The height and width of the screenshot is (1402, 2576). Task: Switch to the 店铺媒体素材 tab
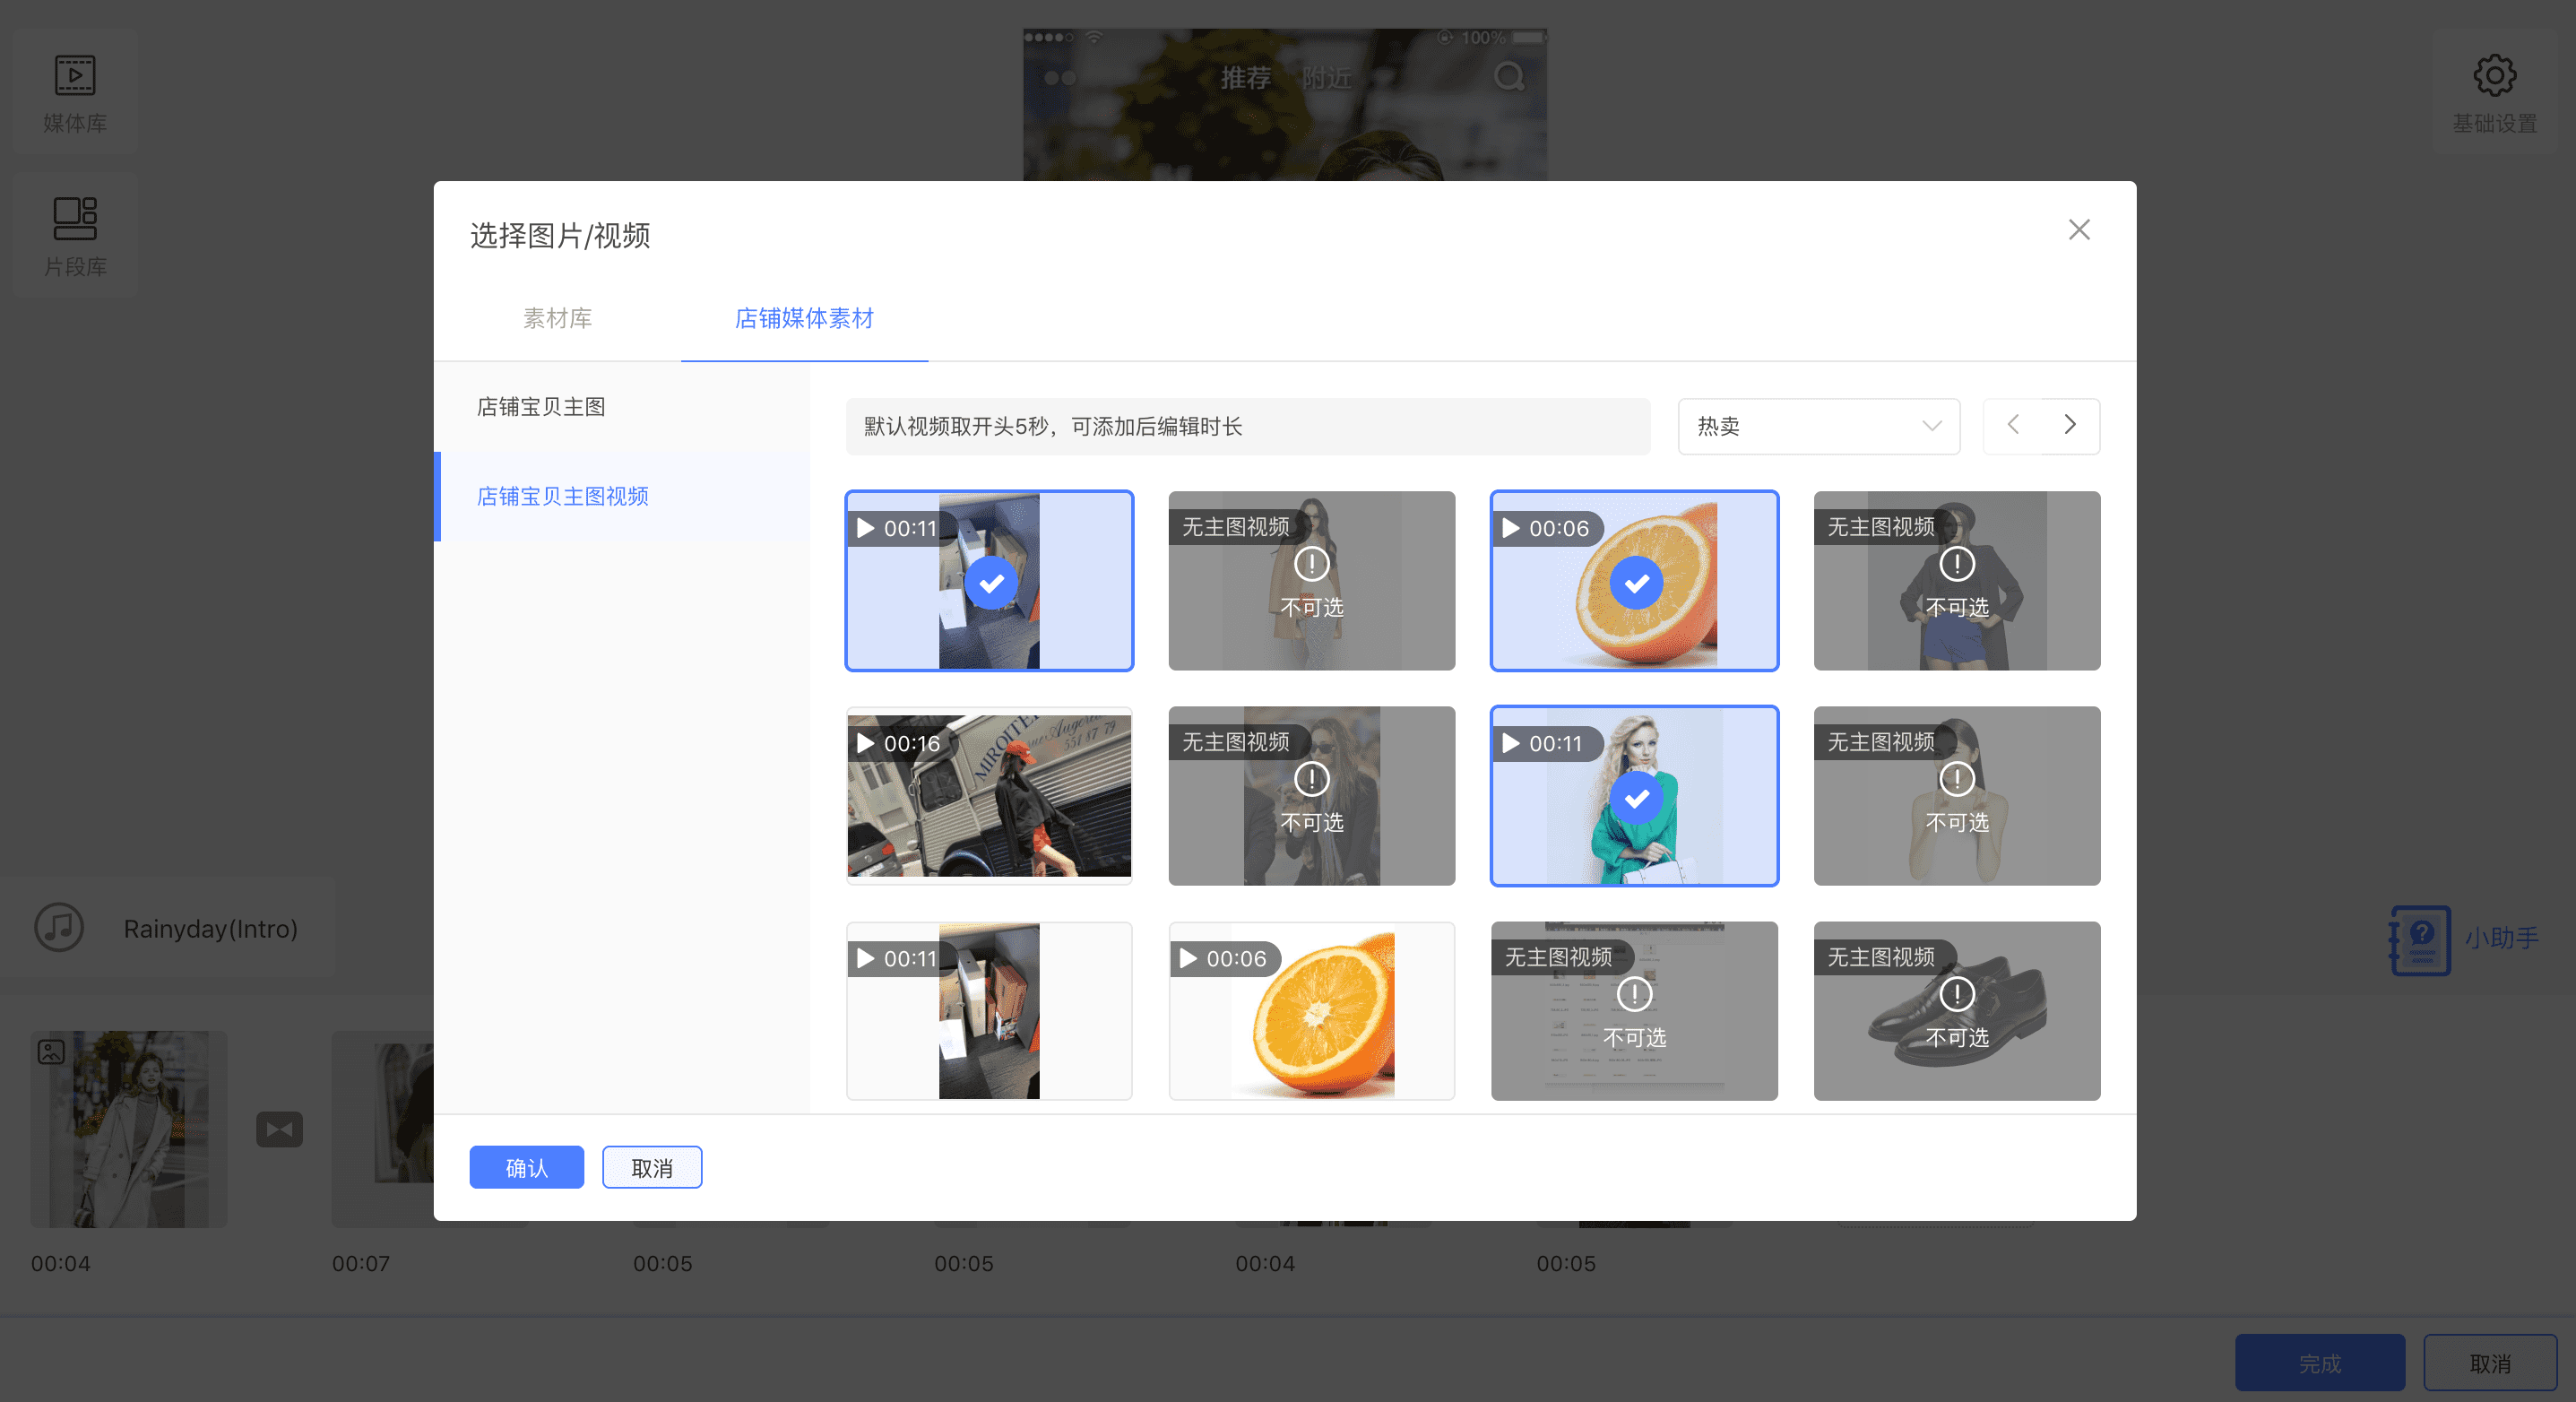point(804,318)
